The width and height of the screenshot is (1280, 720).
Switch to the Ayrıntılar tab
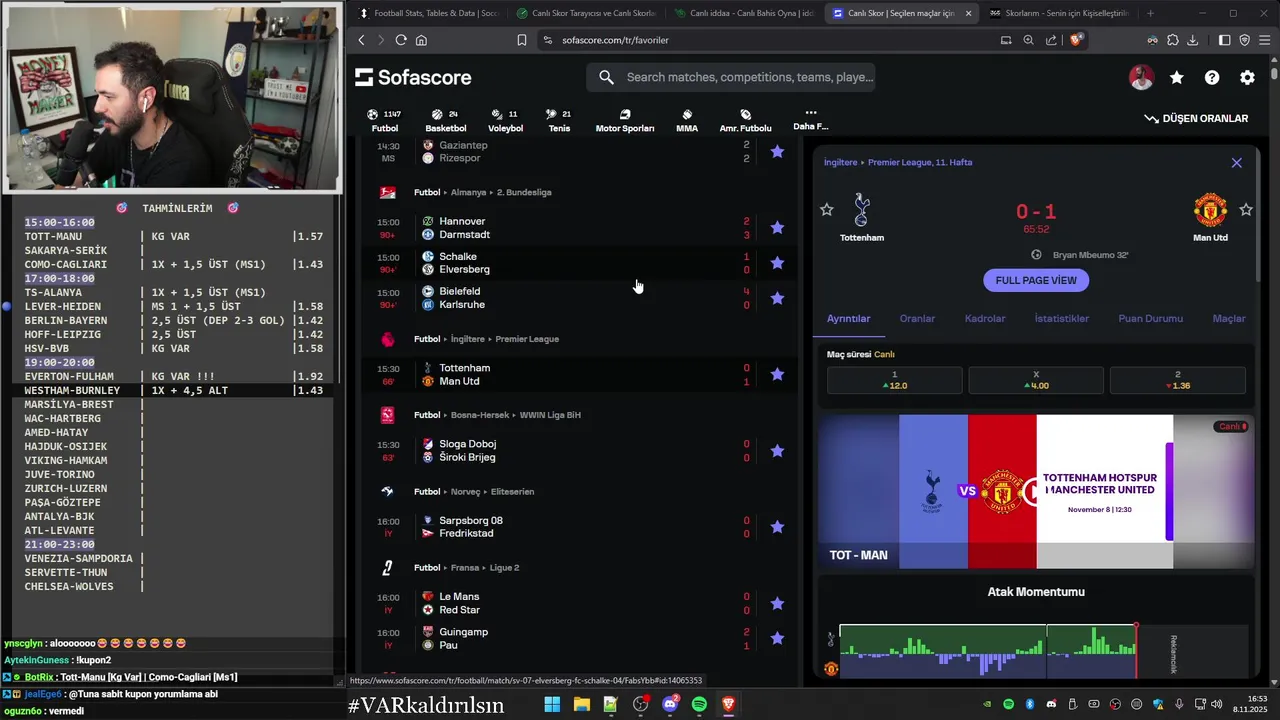848,318
